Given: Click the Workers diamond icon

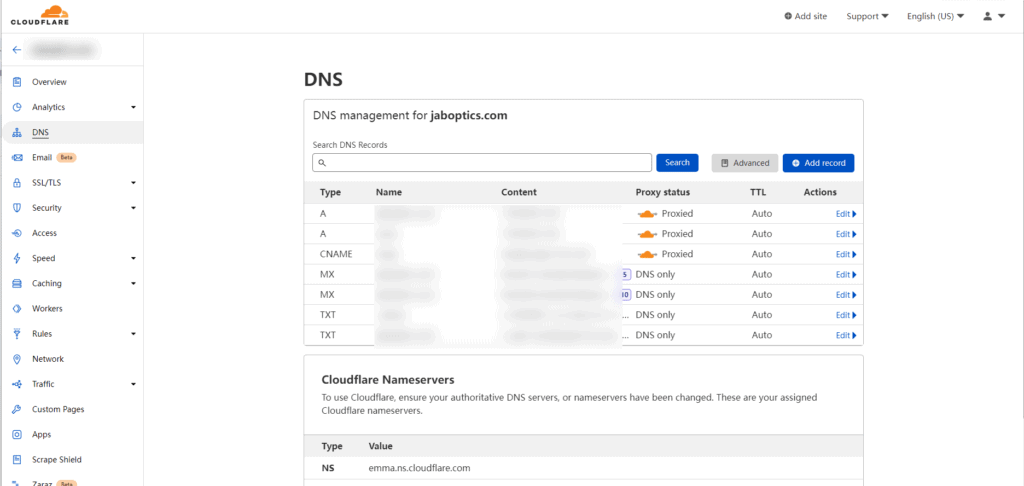Looking at the screenshot, I should (18, 308).
